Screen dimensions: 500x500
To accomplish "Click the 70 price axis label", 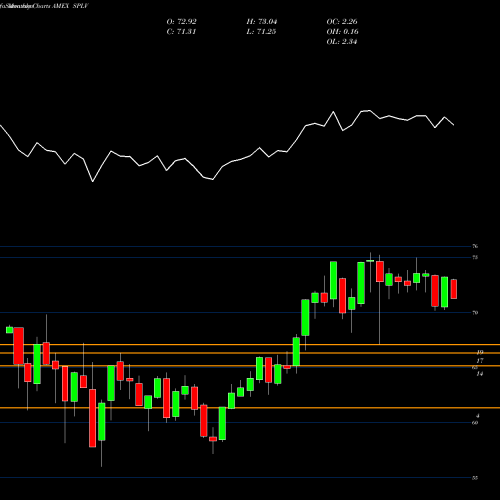I will point(475,313).
